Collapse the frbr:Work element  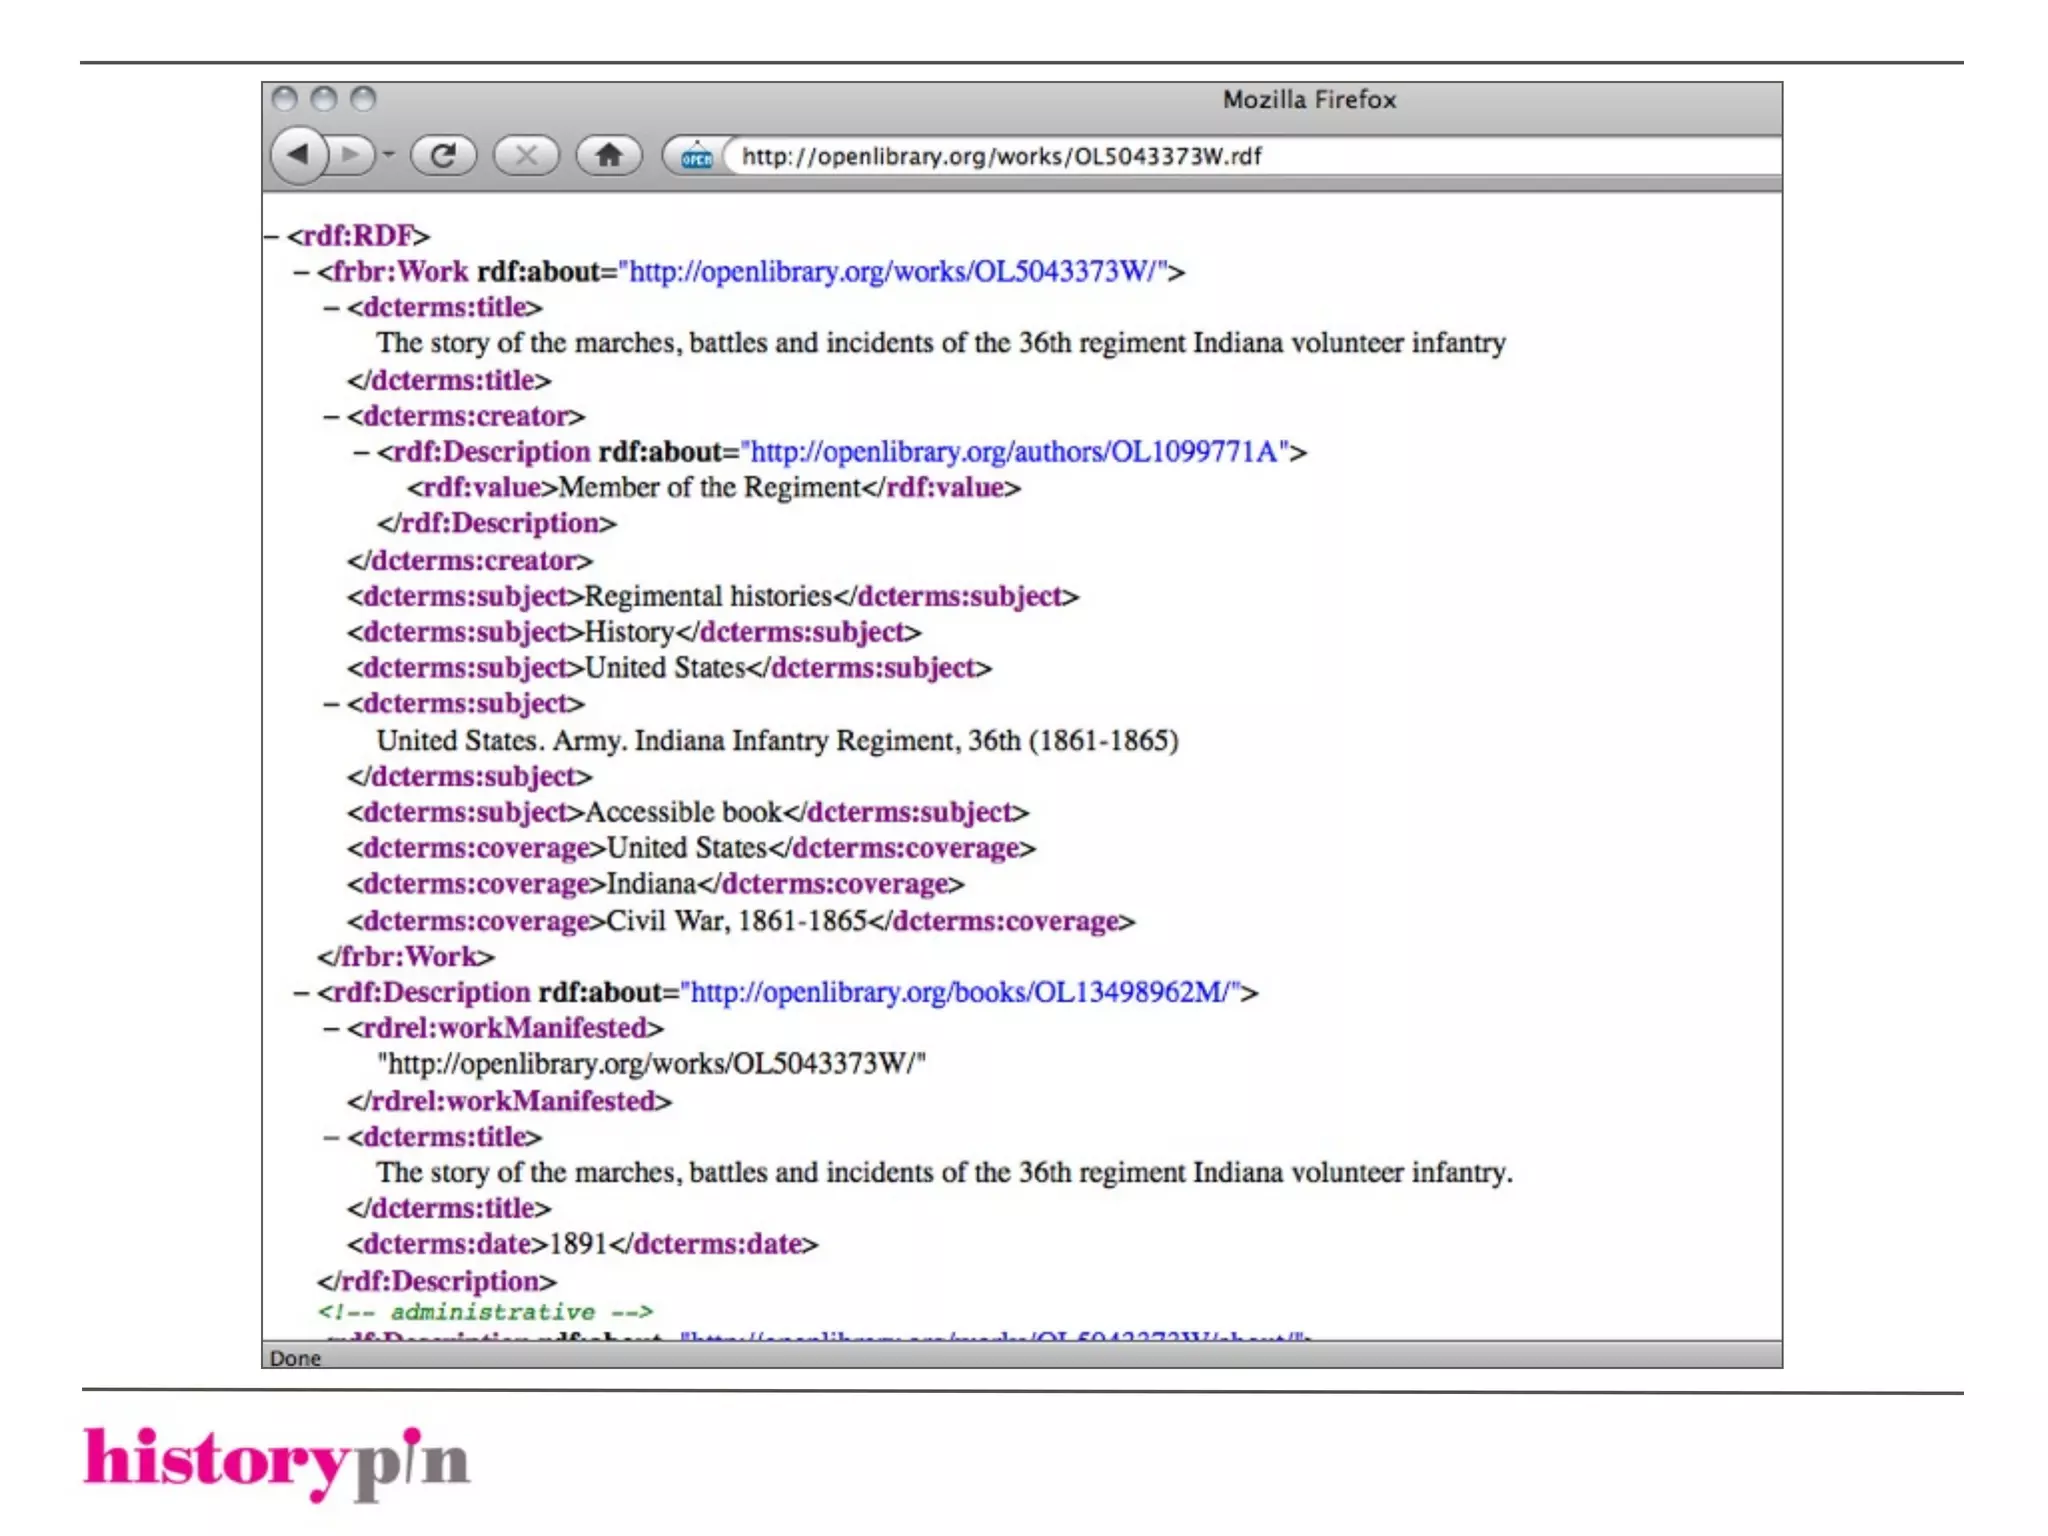click(x=301, y=272)
